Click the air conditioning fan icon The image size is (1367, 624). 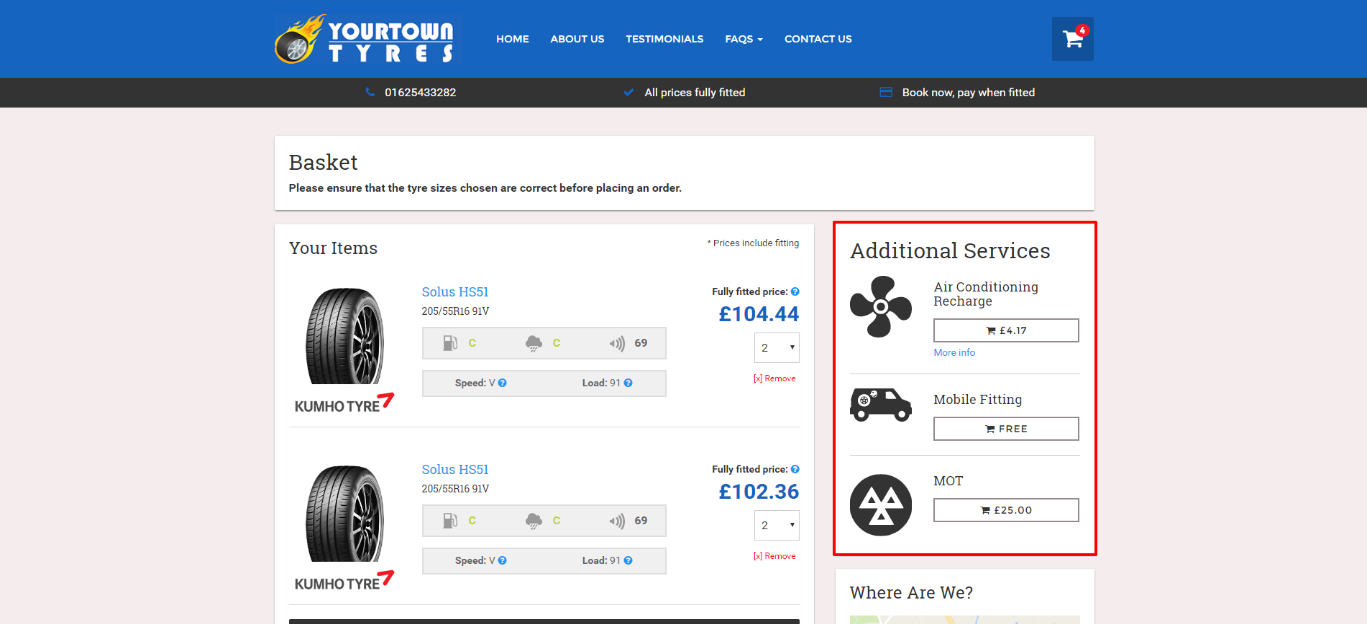click(x=881, y=307)
